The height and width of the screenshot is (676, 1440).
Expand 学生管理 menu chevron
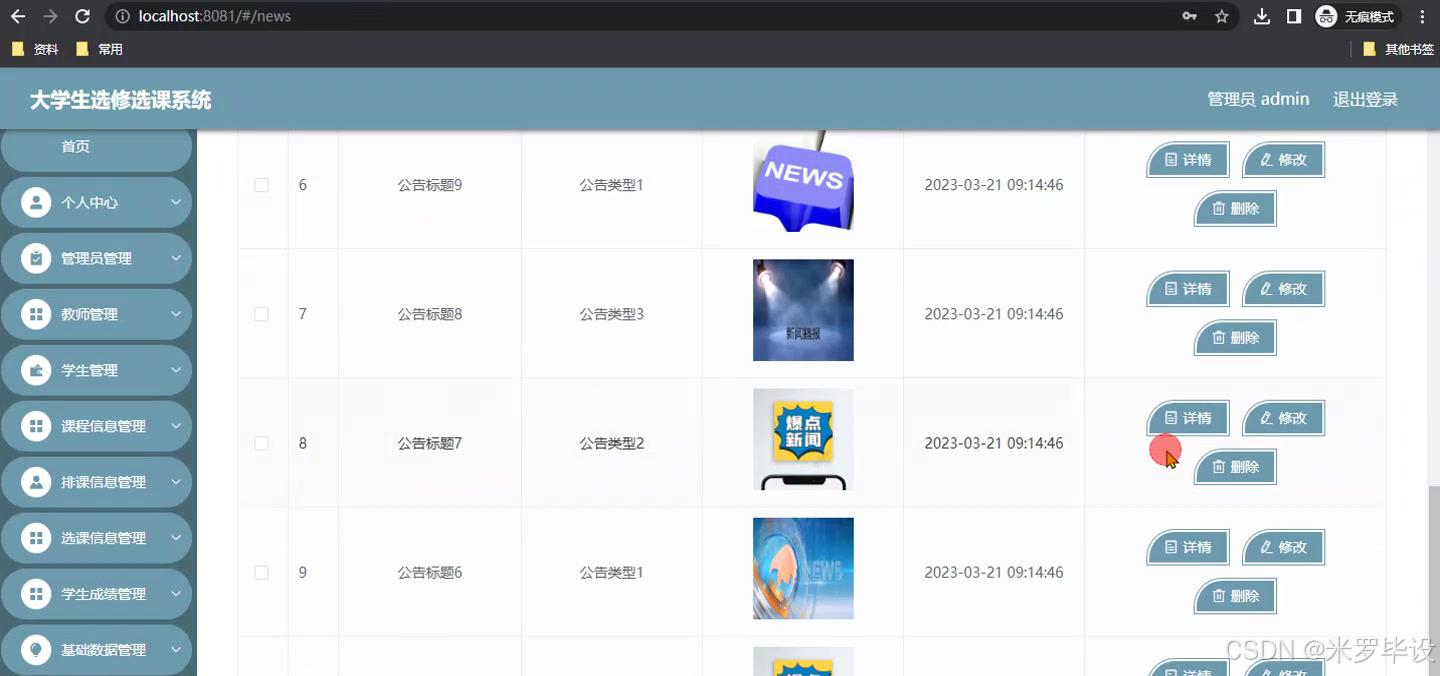tap(175, 370)
